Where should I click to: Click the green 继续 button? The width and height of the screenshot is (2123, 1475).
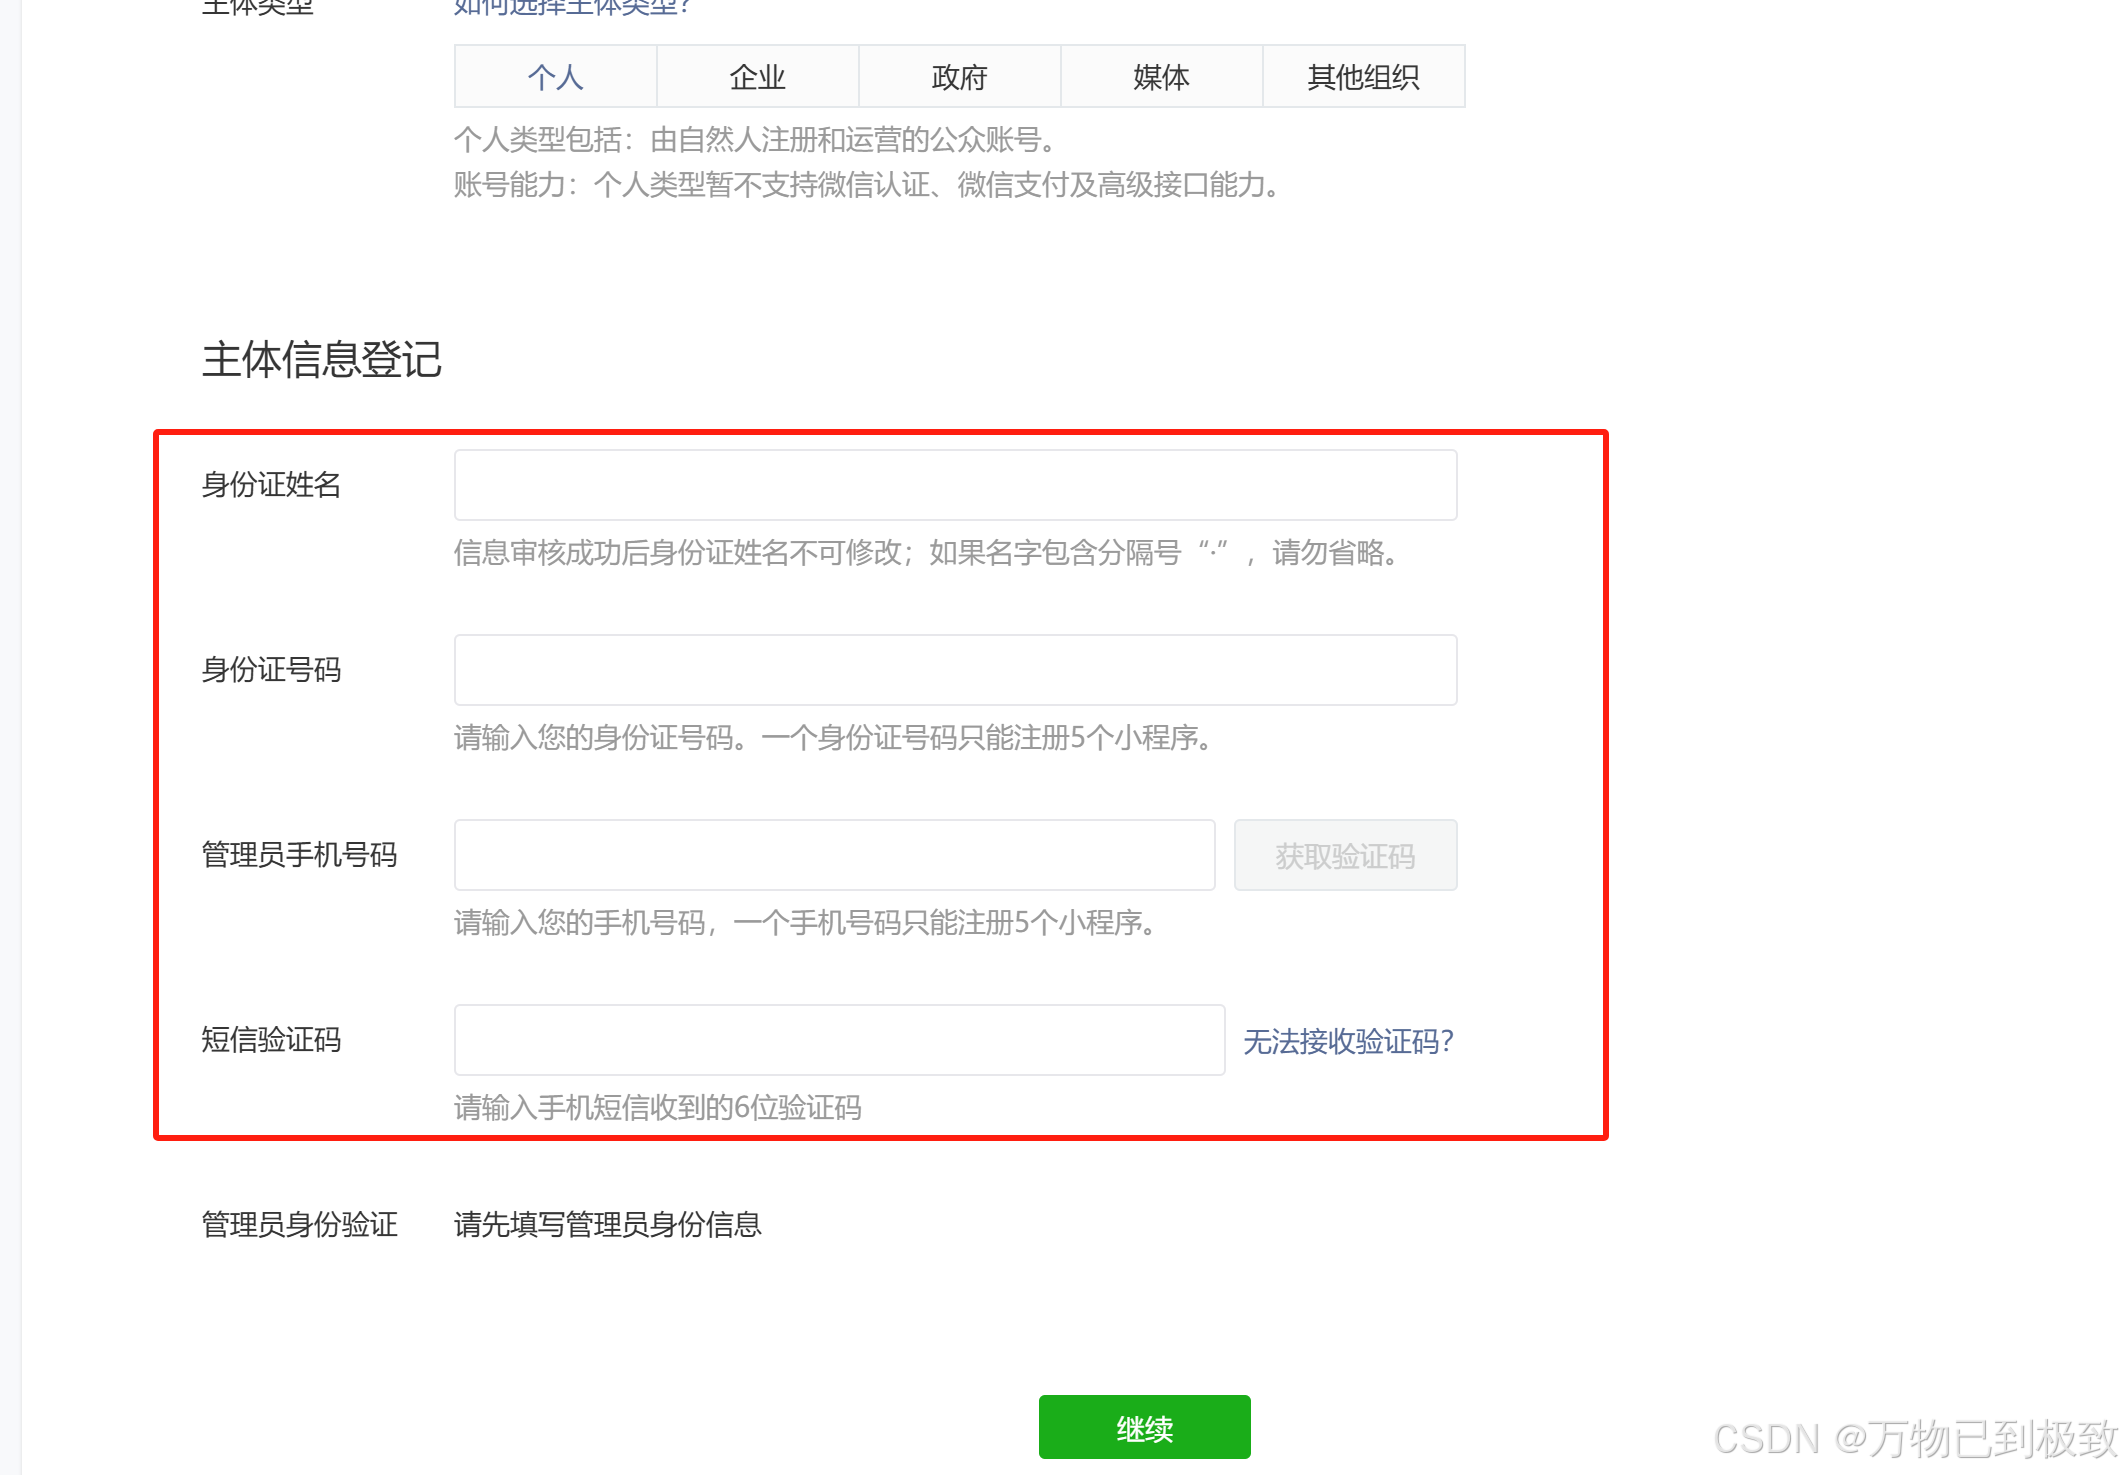(x=1144, y=1427)
